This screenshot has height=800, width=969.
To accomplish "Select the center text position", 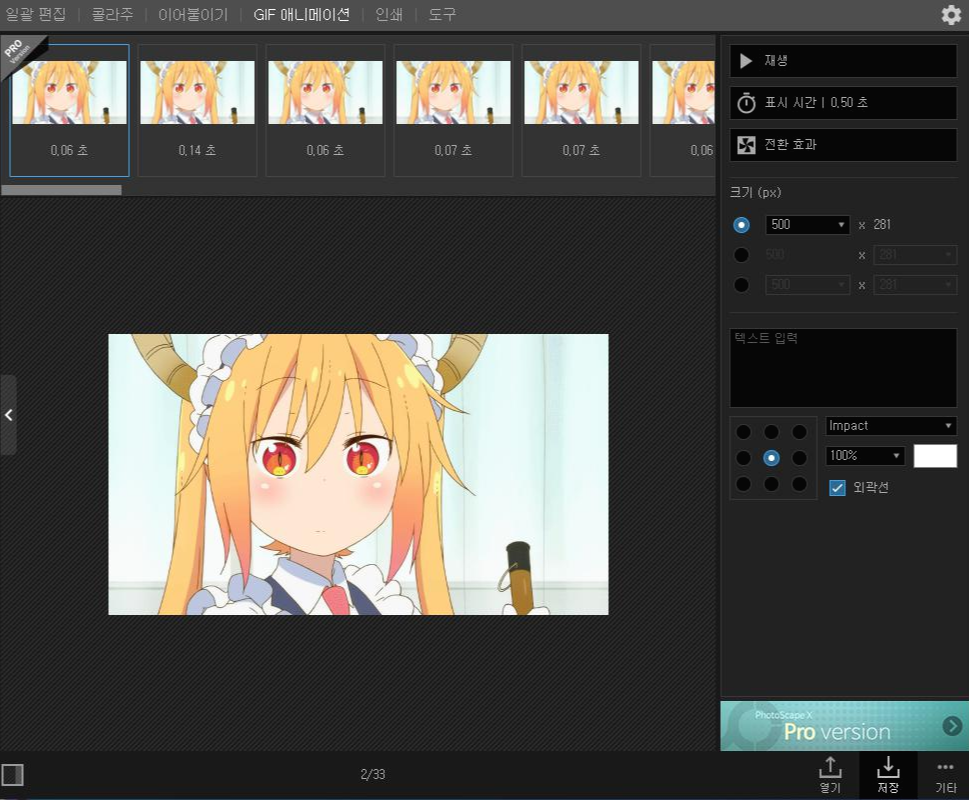I will tap(771, 458).
